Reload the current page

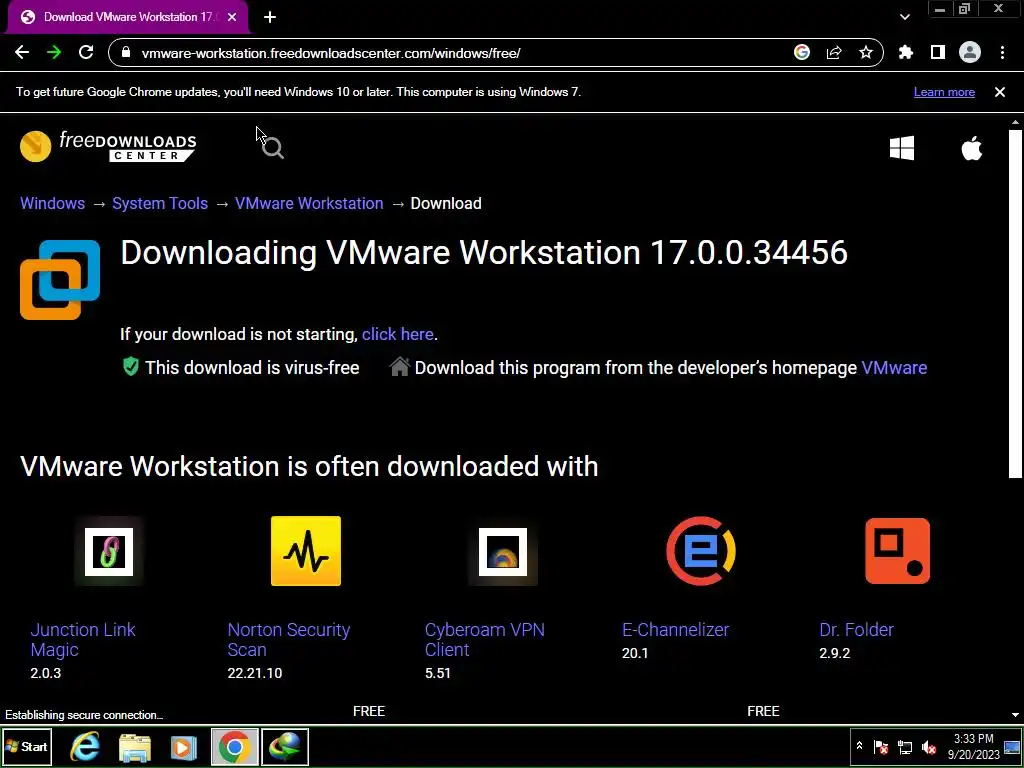point(86,53)
